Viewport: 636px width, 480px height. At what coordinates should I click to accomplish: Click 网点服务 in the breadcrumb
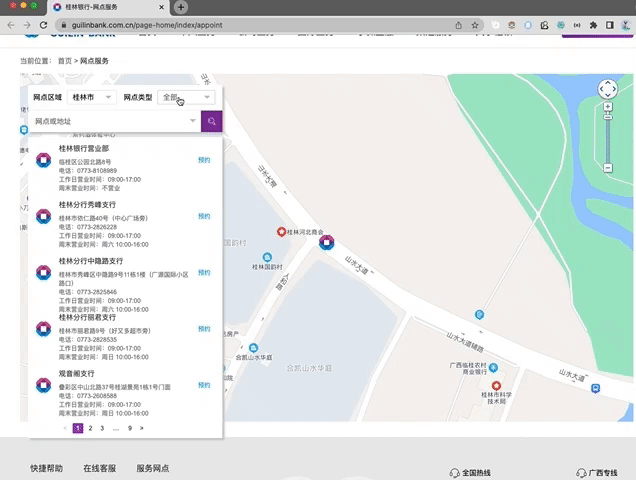pos(94,61)
